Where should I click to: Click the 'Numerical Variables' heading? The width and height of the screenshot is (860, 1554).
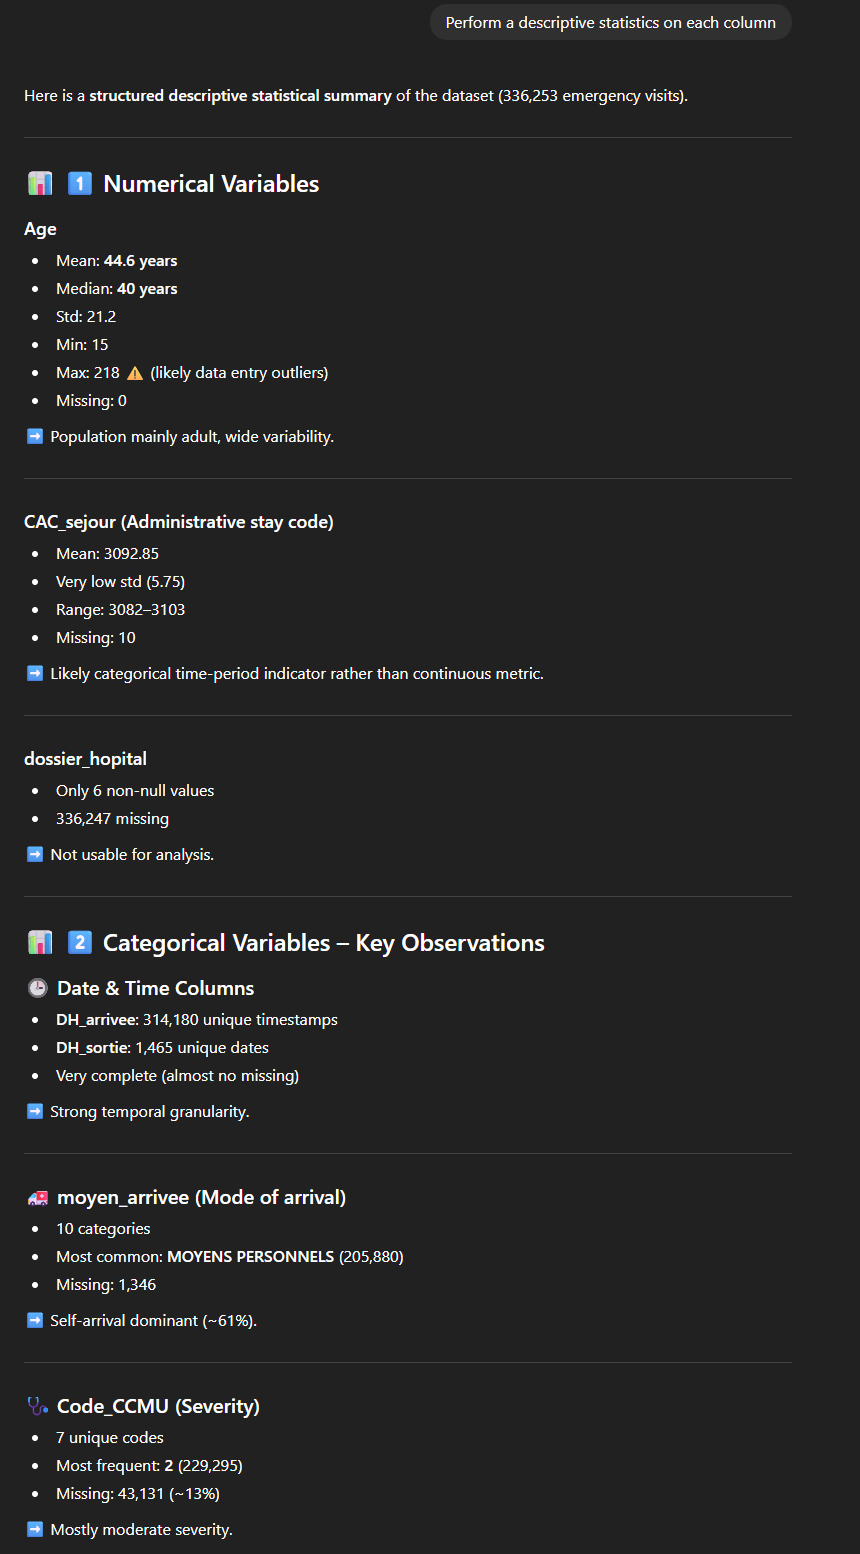(x=211, y=184)
